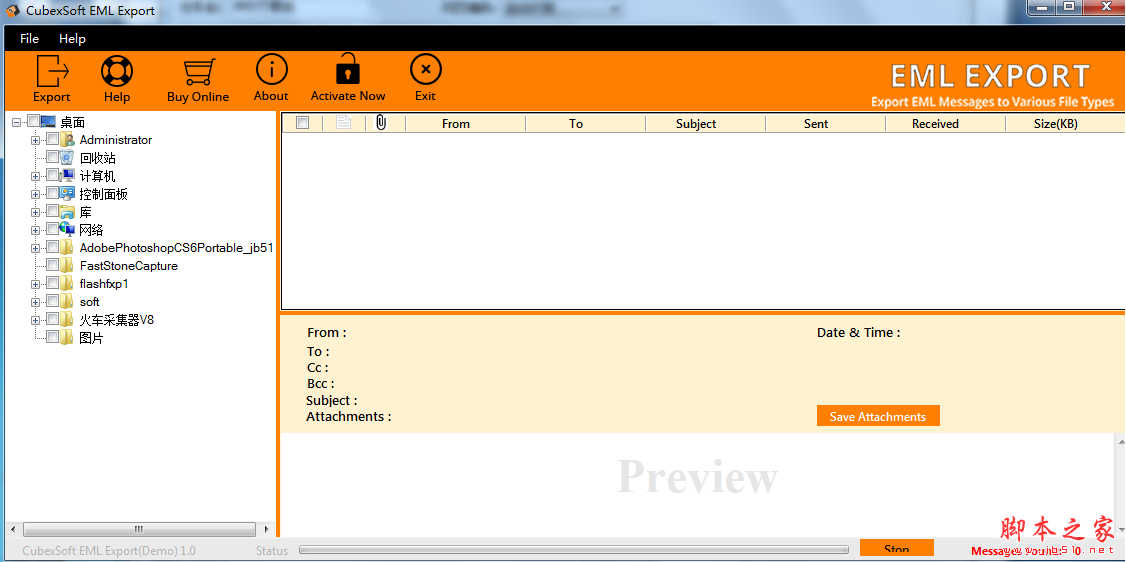Screen dimensions: 1126x562
Task: Check the 库 checkbox
Action: (x=52, y=211)
